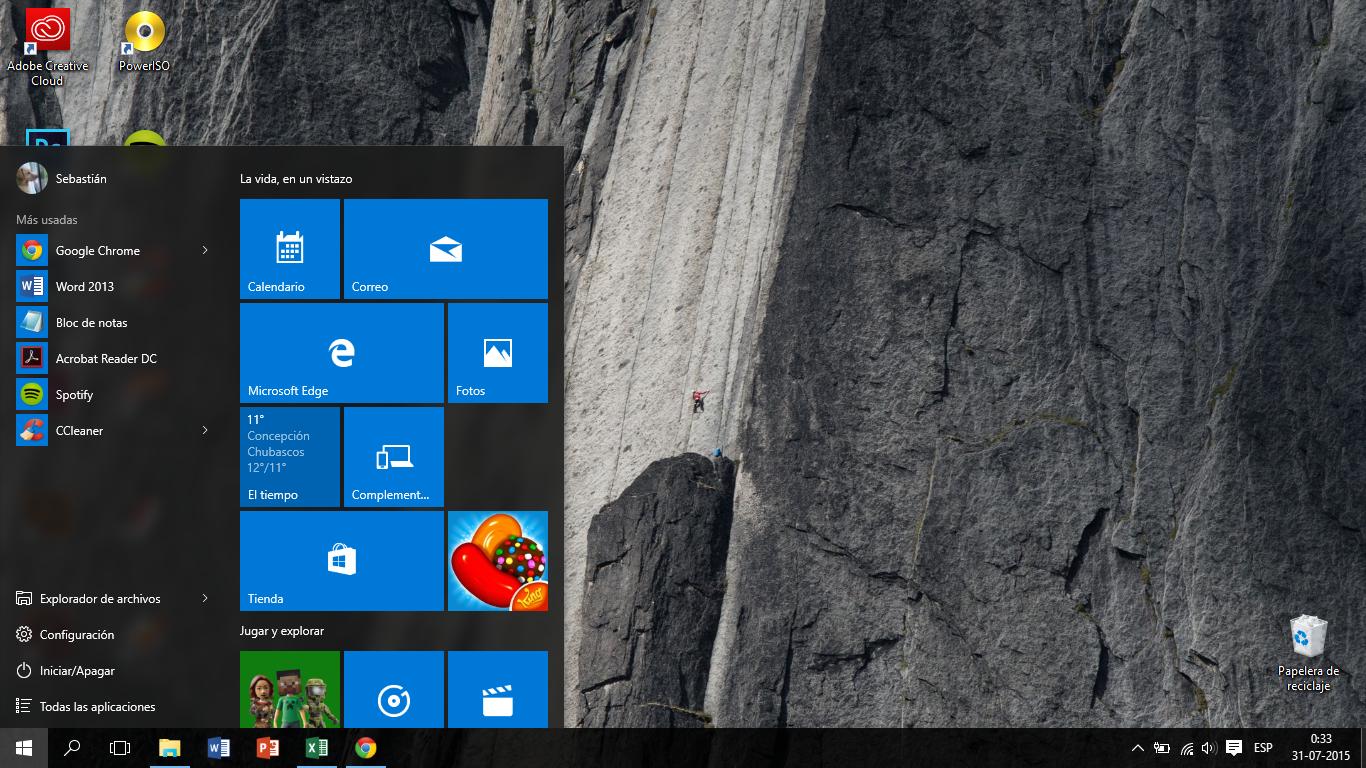The image size is (1366, 768).
Task: Expand Google Chrome jump list arrow
Action: [205, 251]
